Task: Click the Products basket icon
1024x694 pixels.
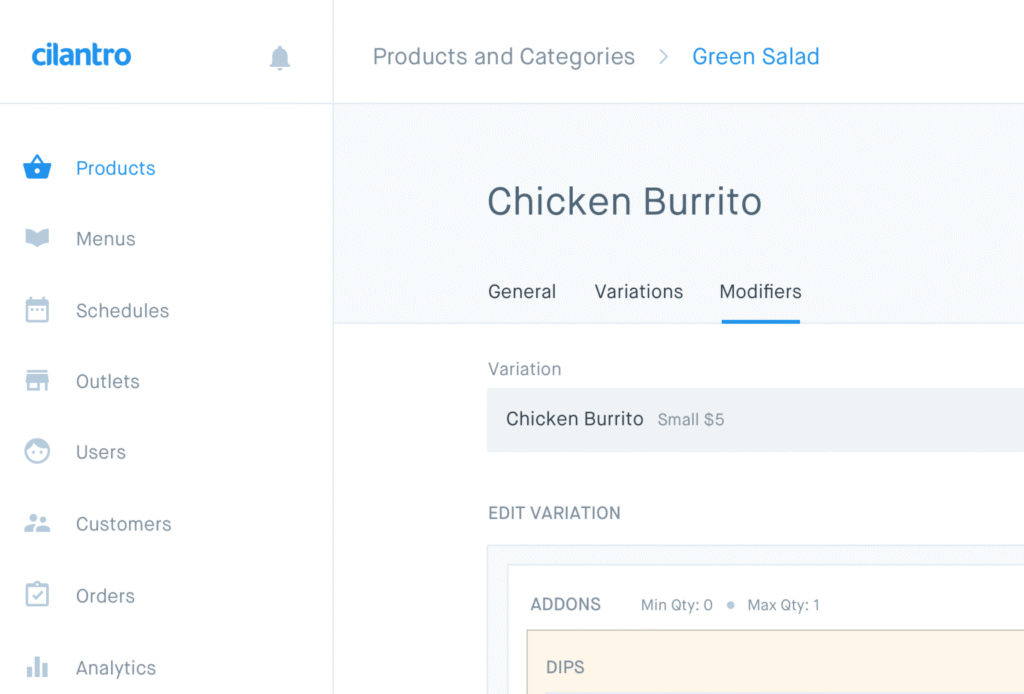Action: (37, 167)
